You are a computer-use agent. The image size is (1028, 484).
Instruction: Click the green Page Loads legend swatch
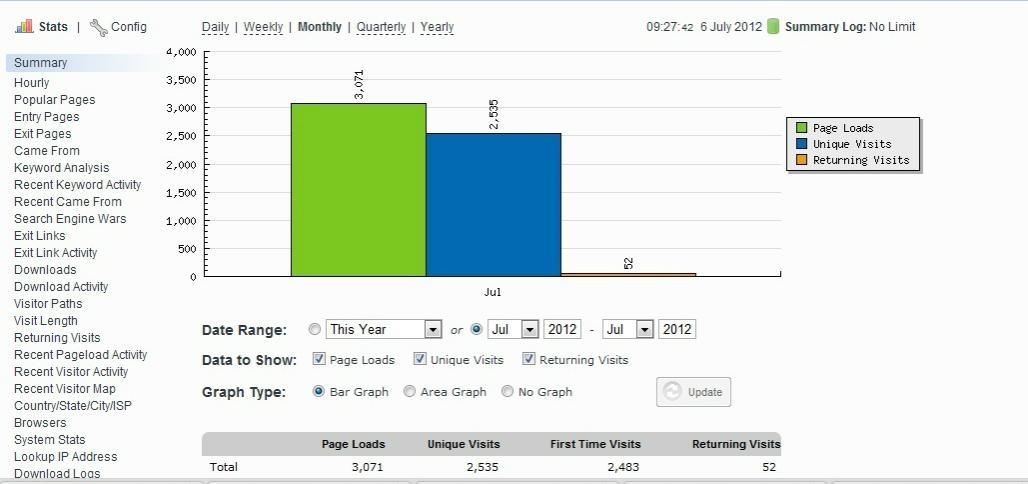click(x=801, y=128)
